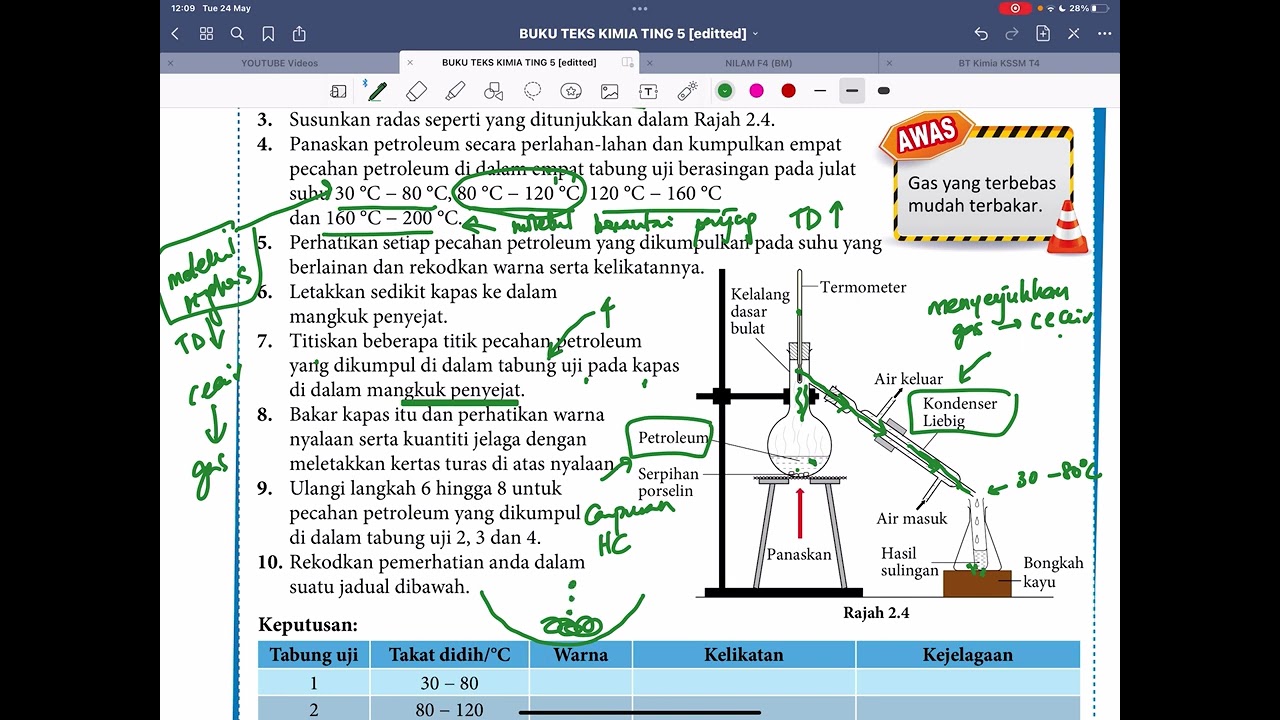The height and width of the screenshot is (720, 1280).
Task: Select the Lasso selection tool
Action: tap(532, 91)
